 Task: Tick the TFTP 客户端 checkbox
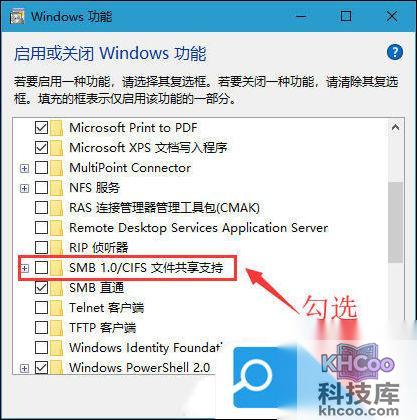(41, 328)
